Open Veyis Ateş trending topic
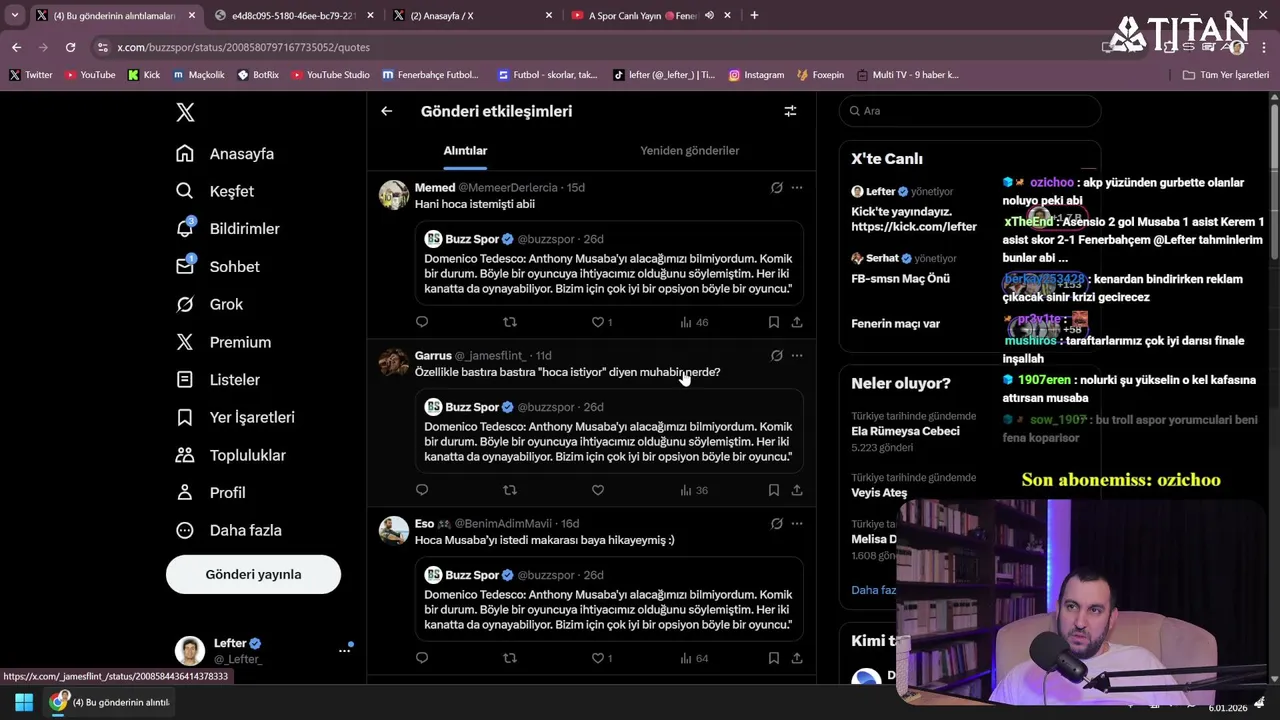 879,492
